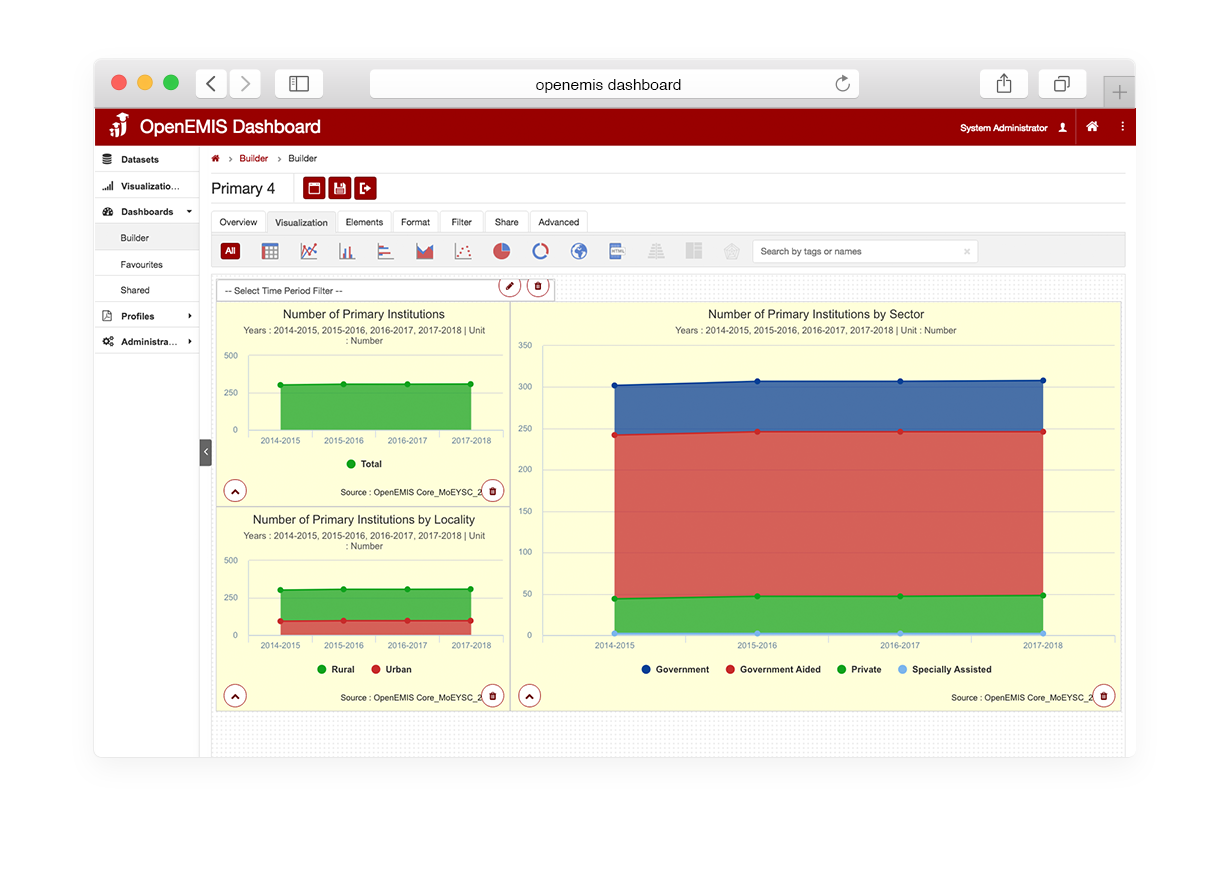Select the greyed pyramid chart icon

point(656,251)
